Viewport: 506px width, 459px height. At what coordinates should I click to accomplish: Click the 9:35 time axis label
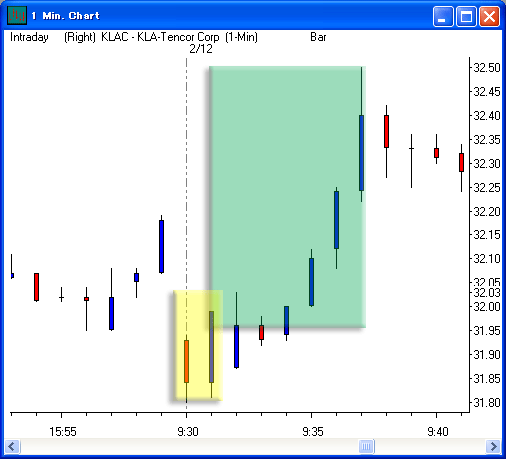click(313, 432)
